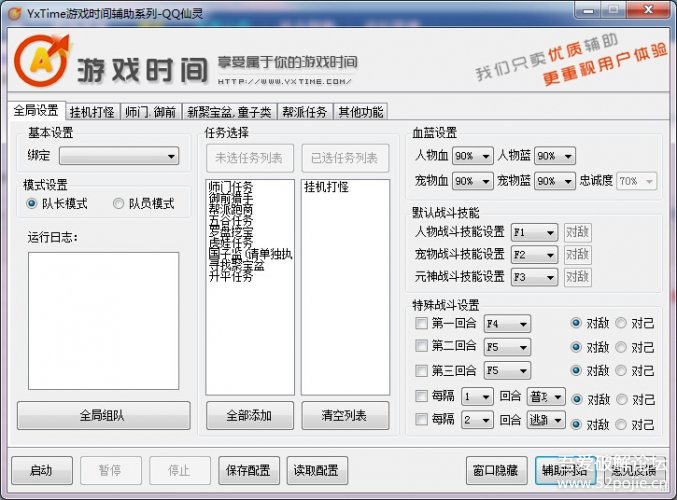Select 五台任务 in the task list
Screen dimensions: 677x500
[231, 220]
